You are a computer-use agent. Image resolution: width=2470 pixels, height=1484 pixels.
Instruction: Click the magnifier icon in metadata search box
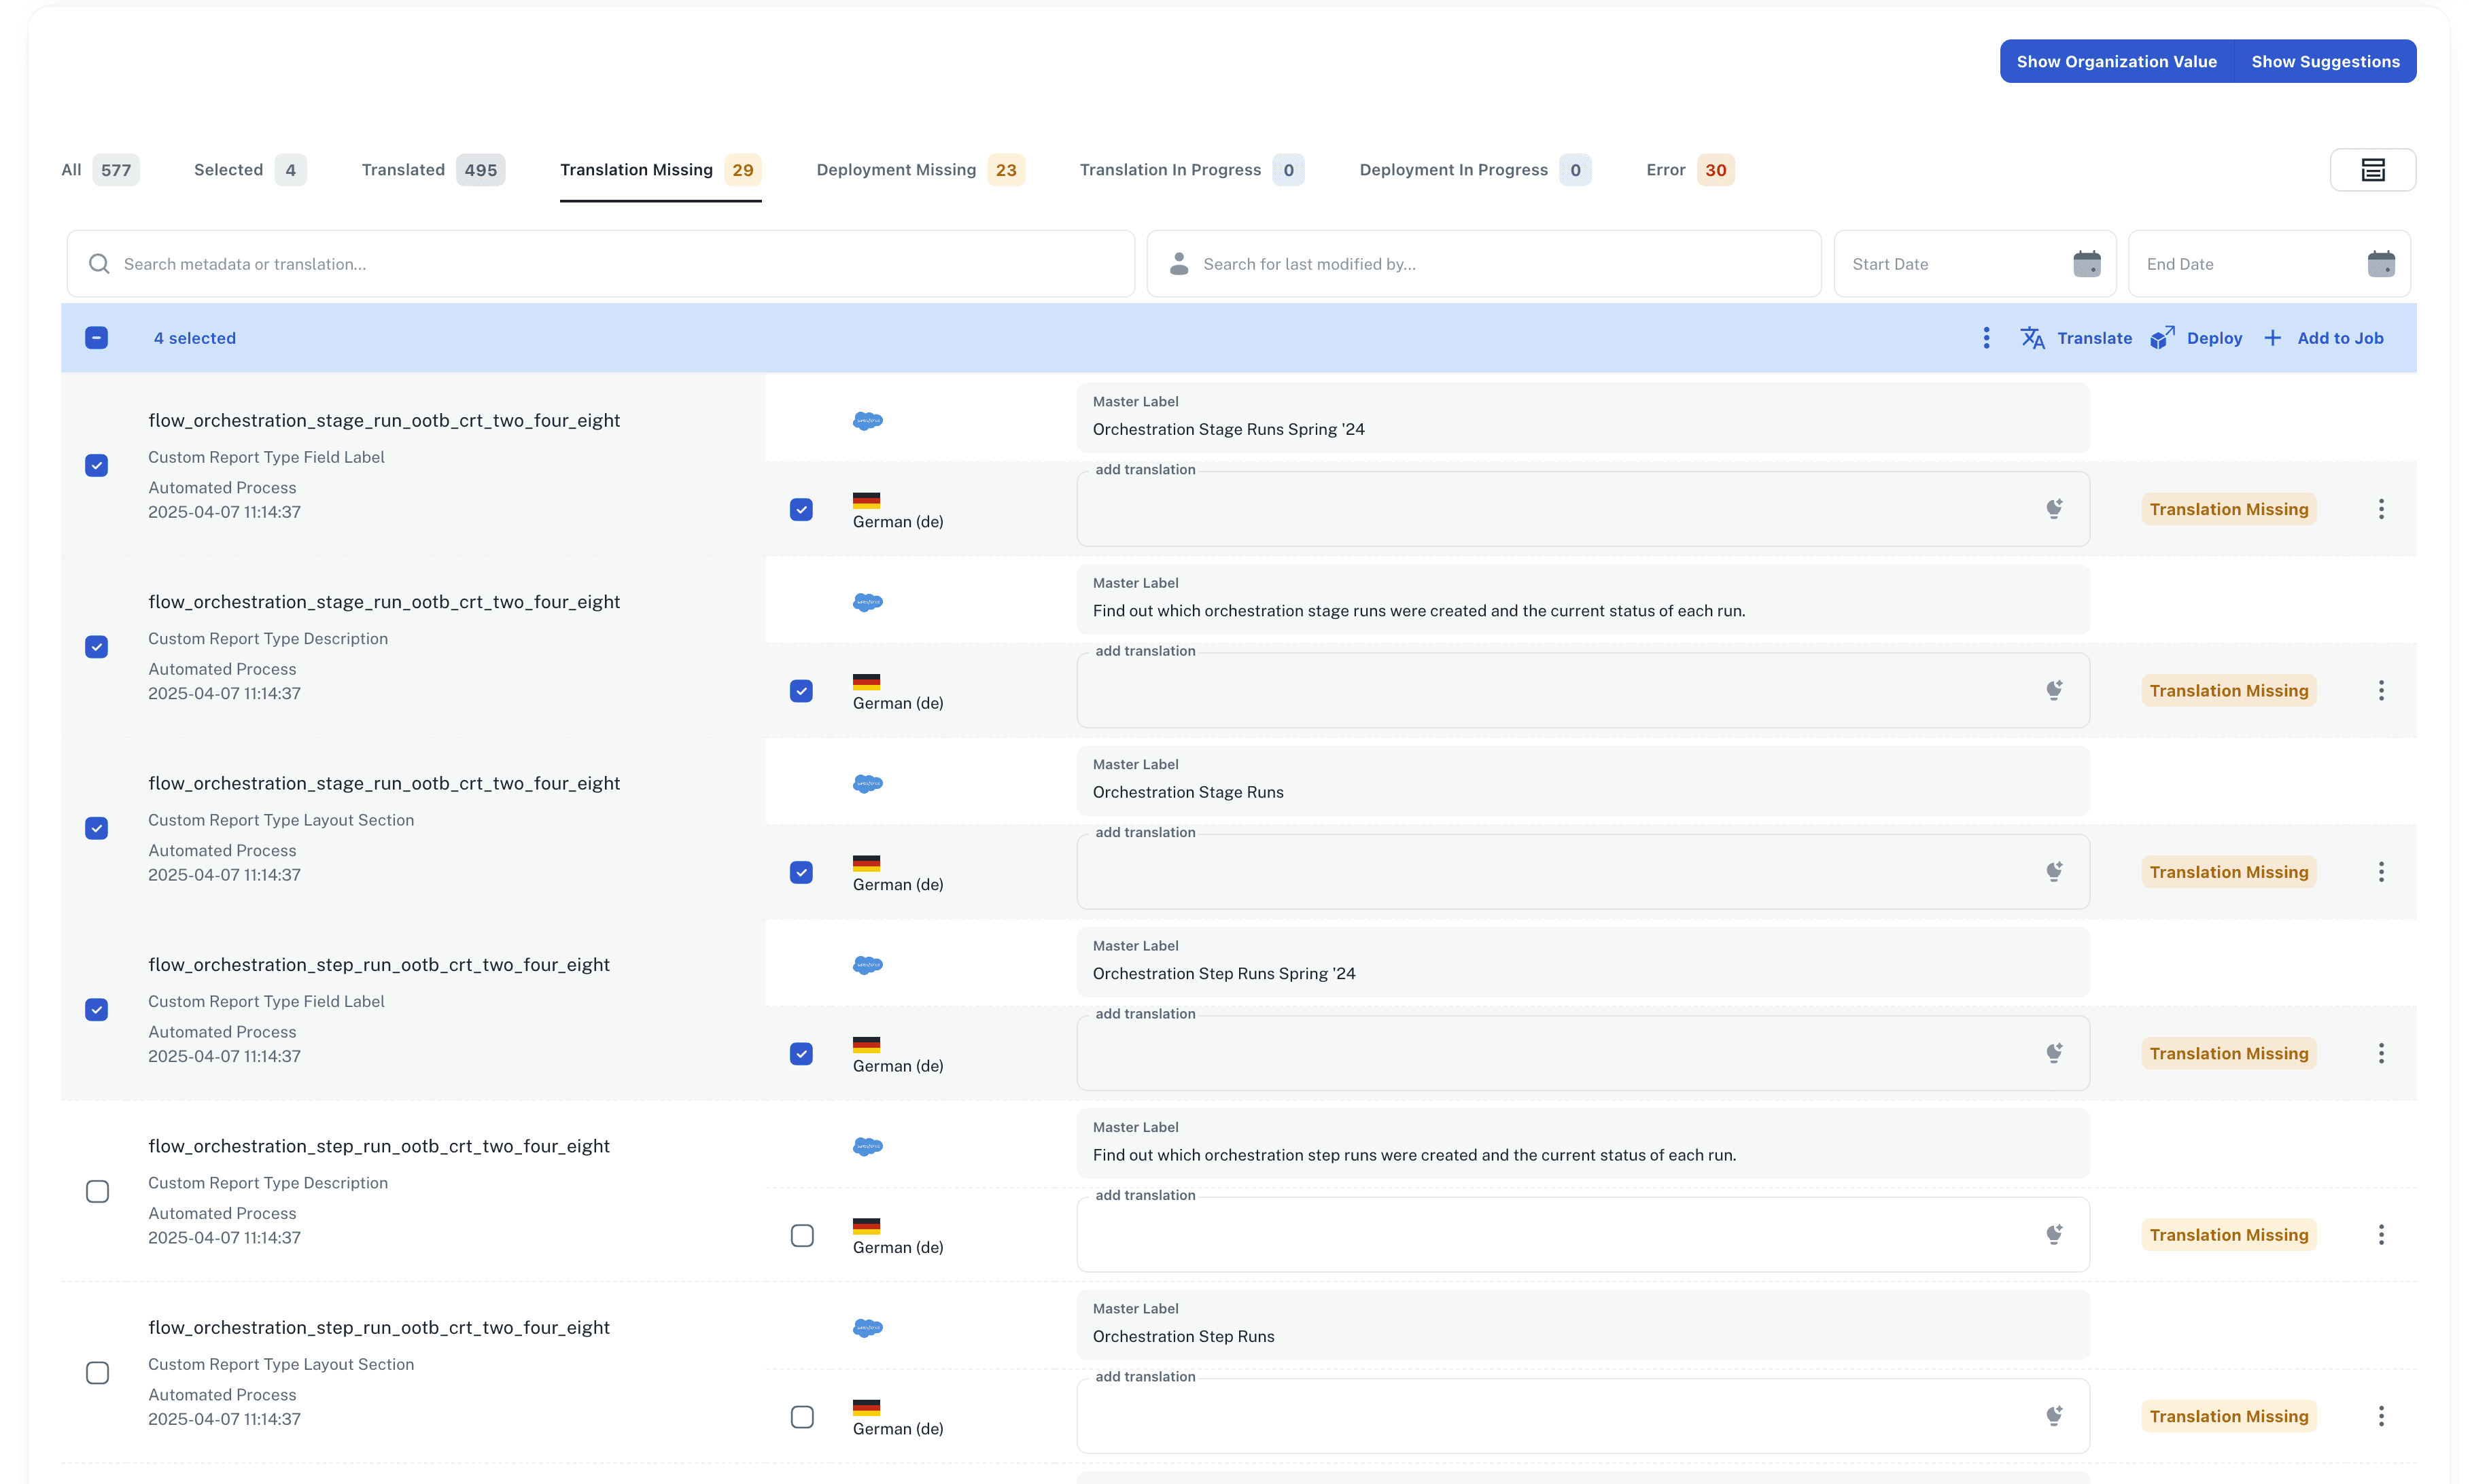98,264
